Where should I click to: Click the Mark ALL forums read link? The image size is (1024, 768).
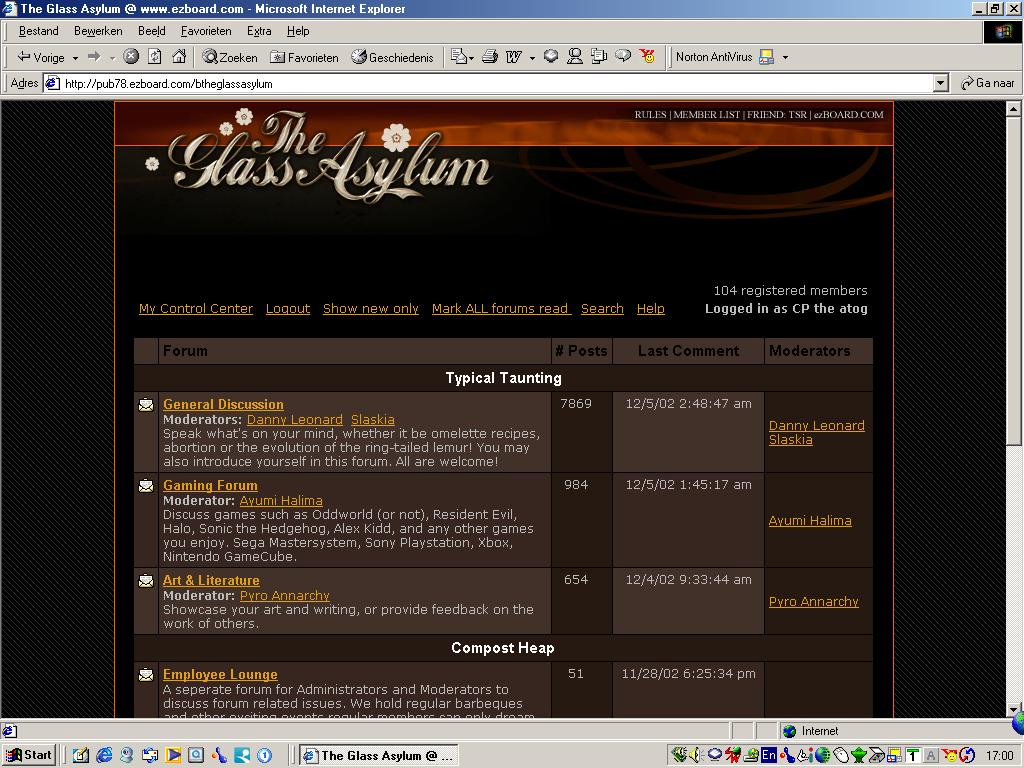pyautogui.click(x=500, y=308)
